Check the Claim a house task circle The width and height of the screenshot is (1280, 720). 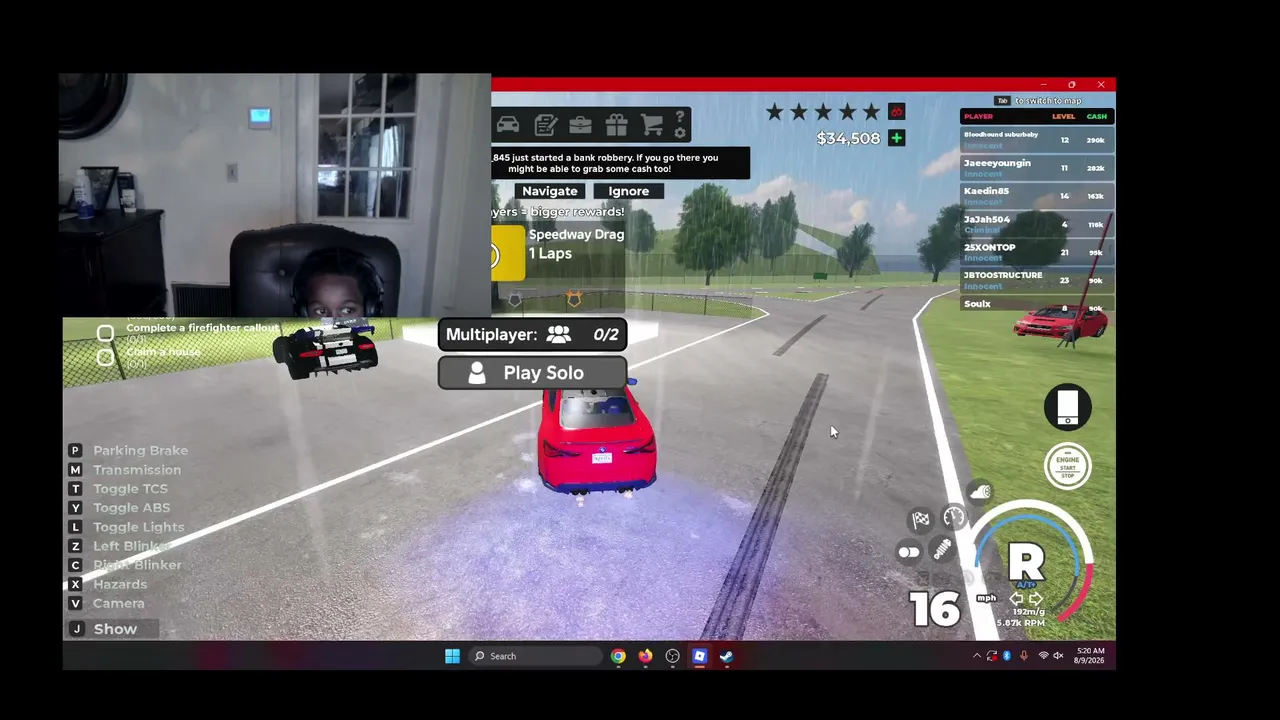[x=105, y=356]
